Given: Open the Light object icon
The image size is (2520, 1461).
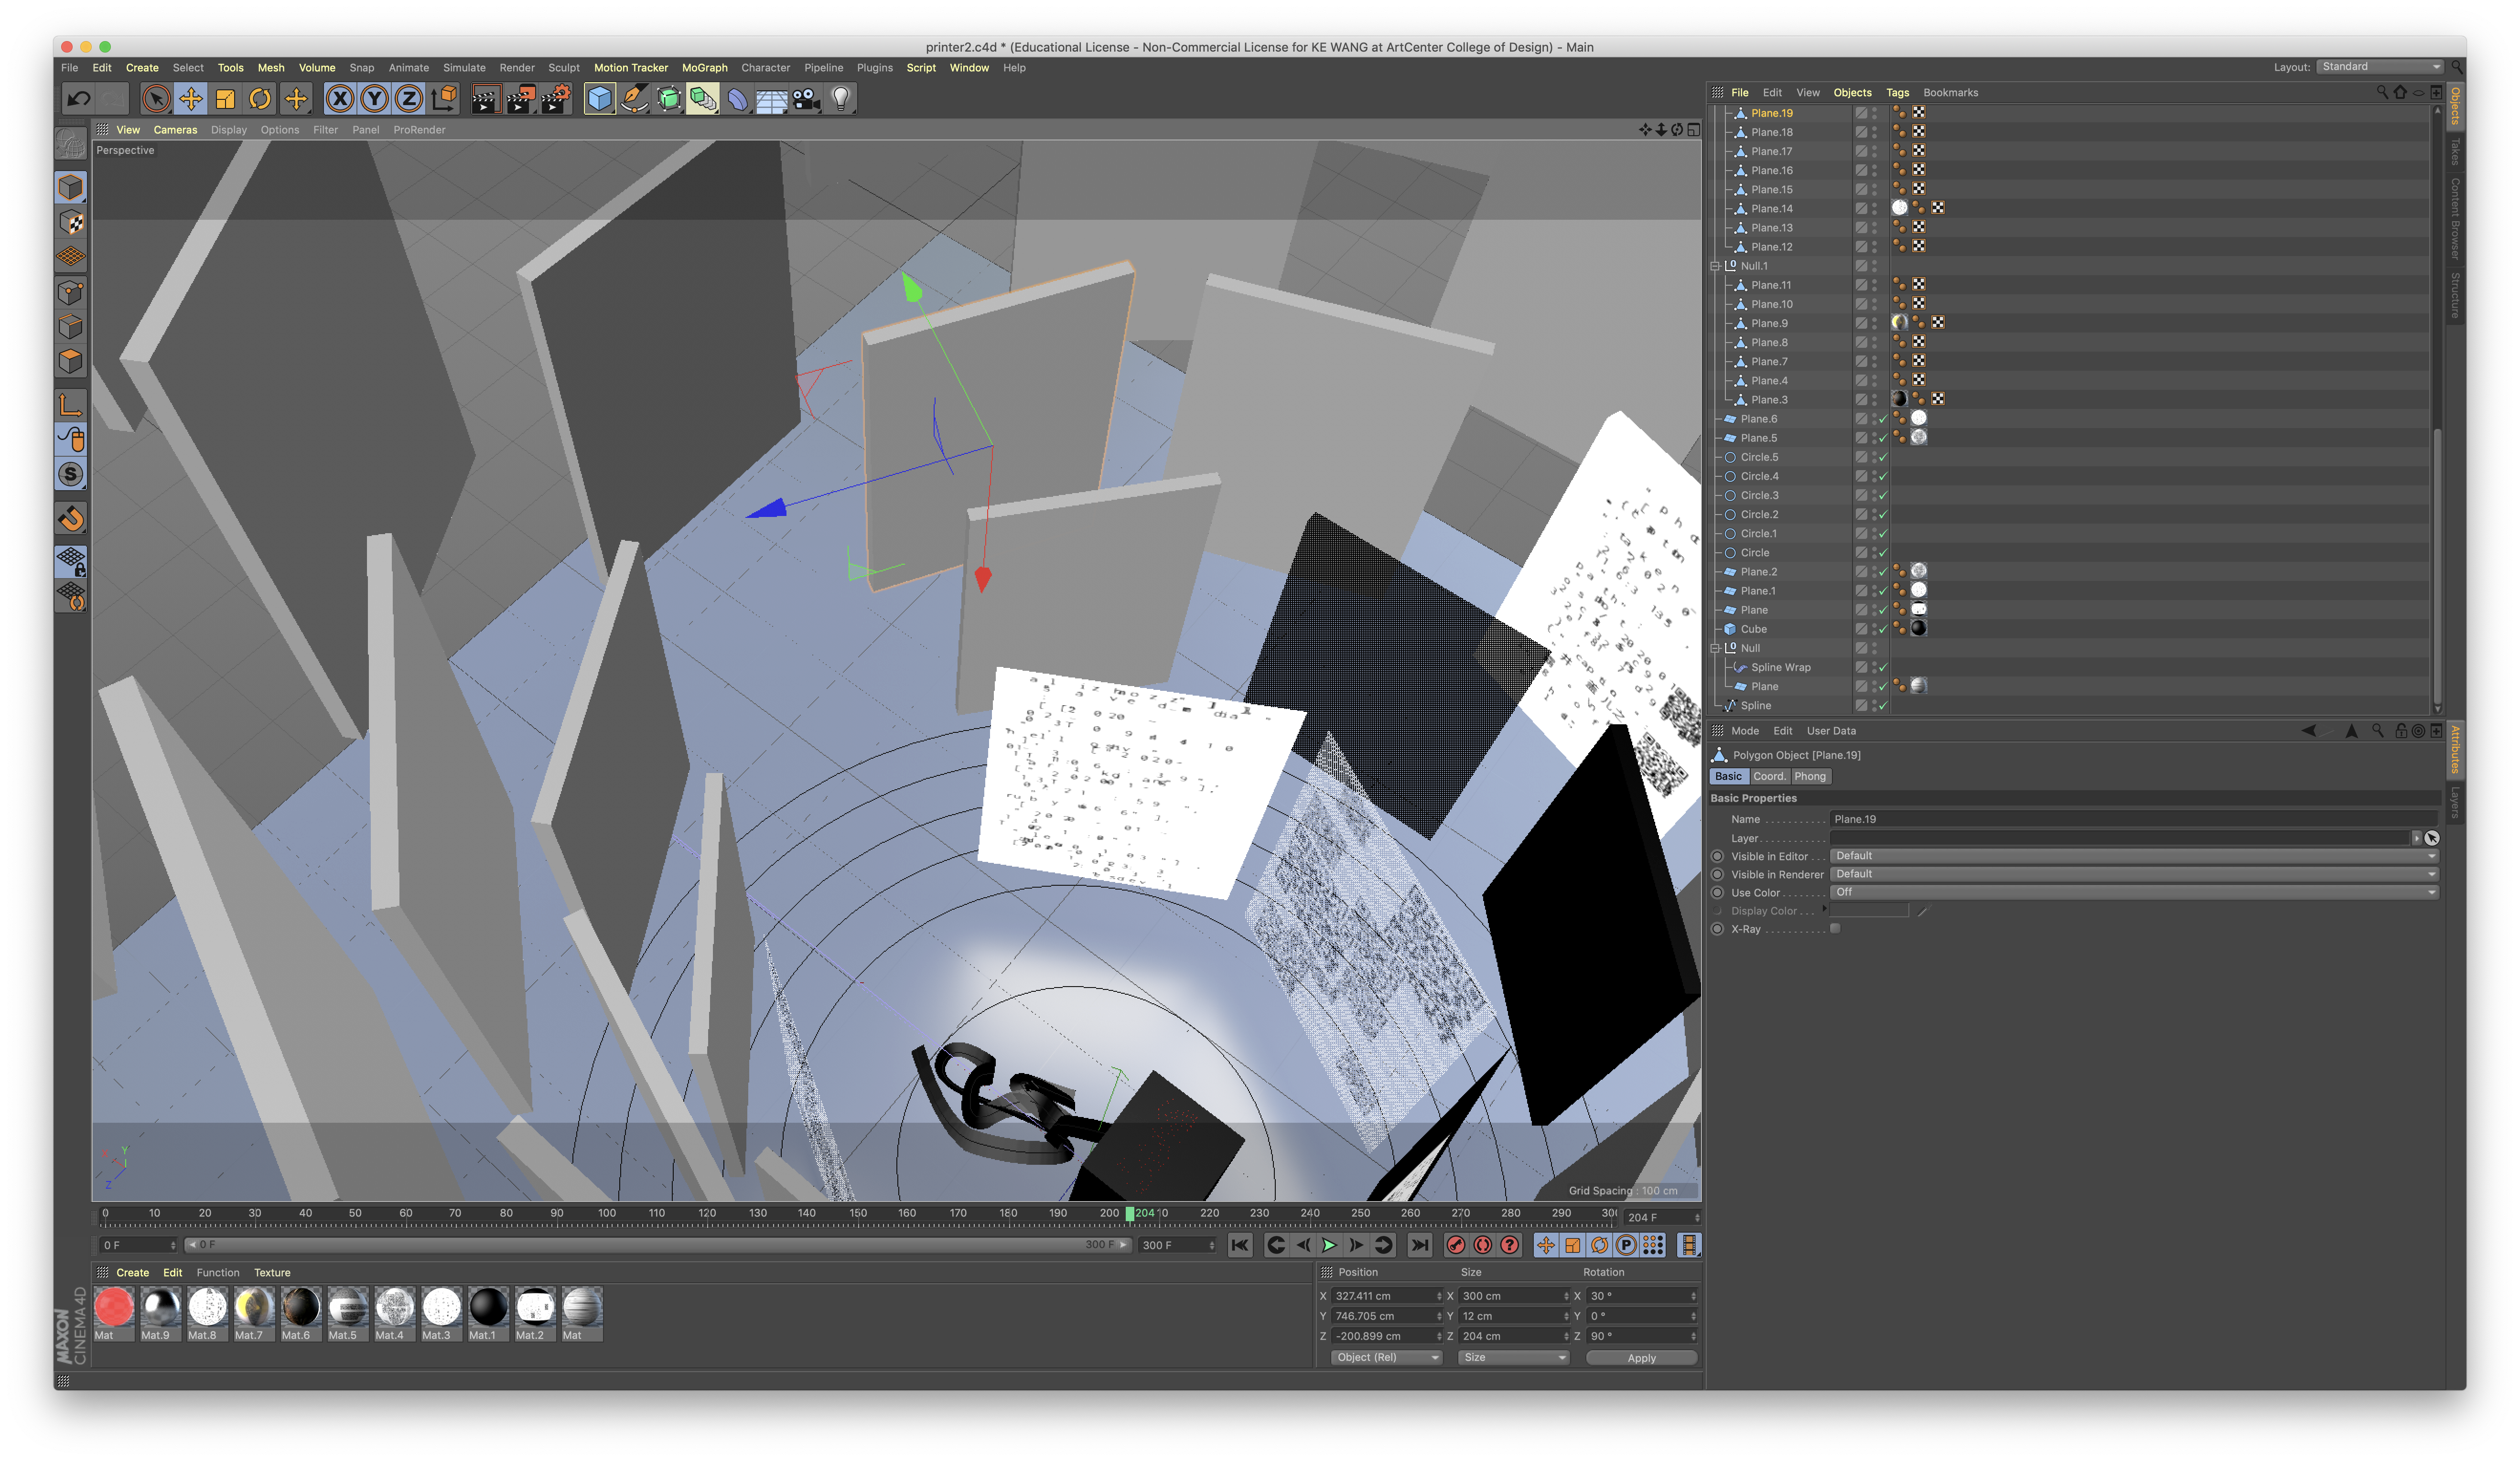Looking at the screenshot, I should 841,98.
